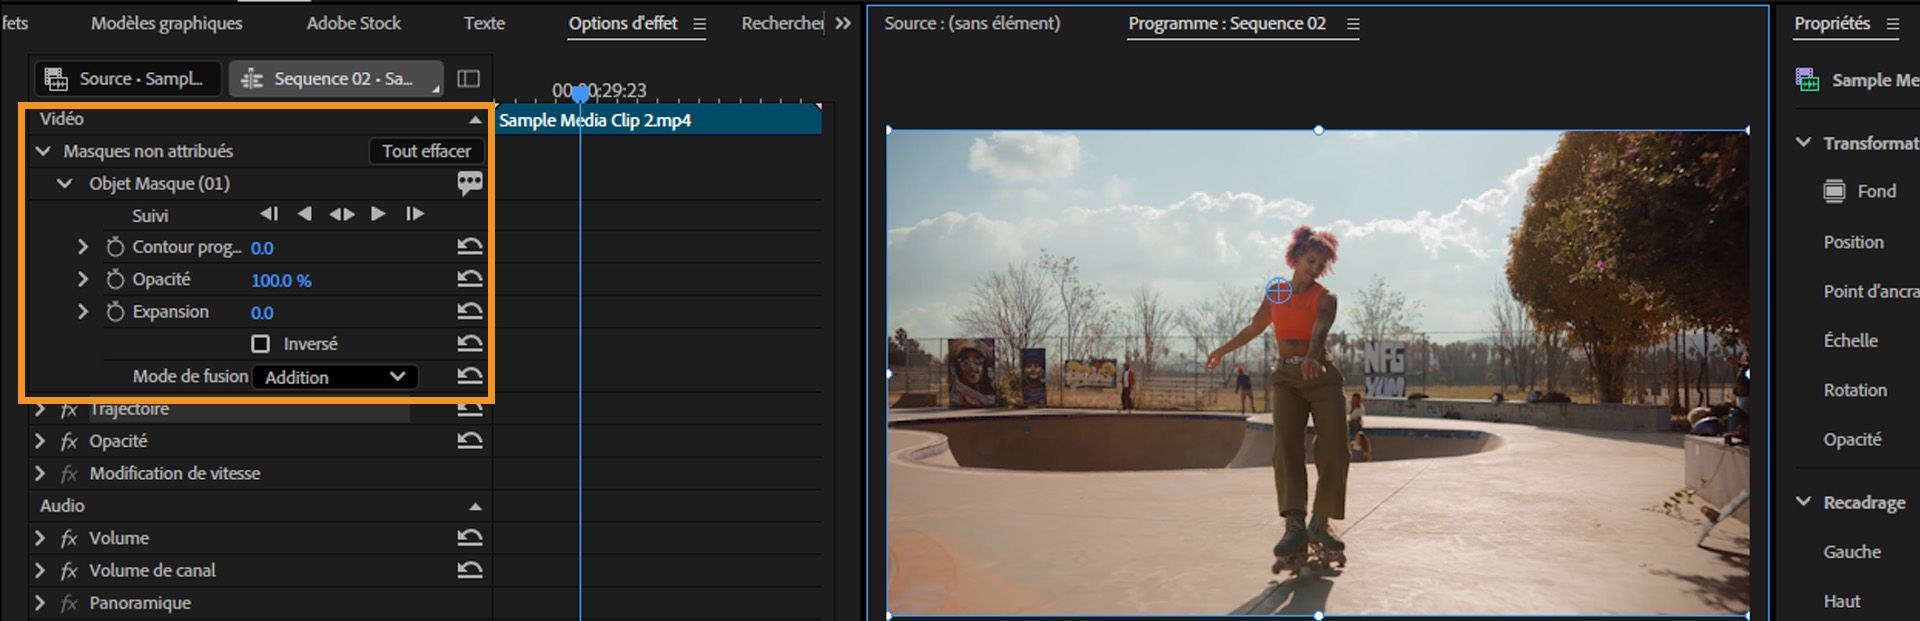Collapse the Audio section triangle

[475, 507]
